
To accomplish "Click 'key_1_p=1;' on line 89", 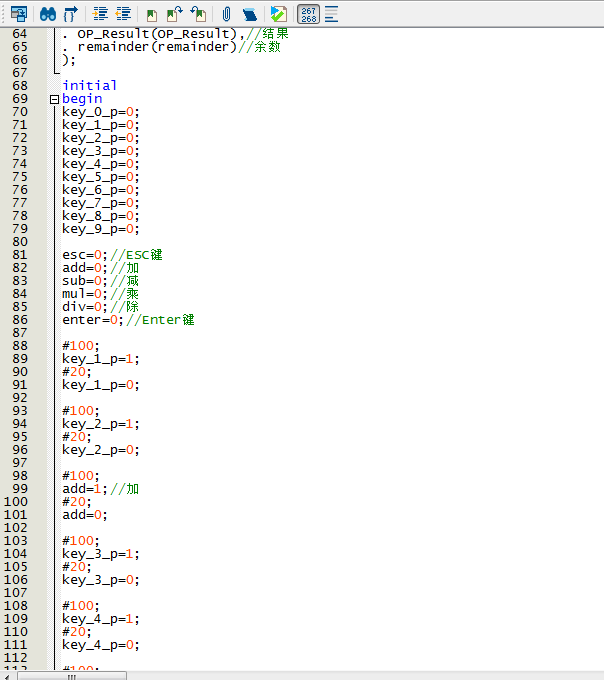I will [x=101, y=360].
